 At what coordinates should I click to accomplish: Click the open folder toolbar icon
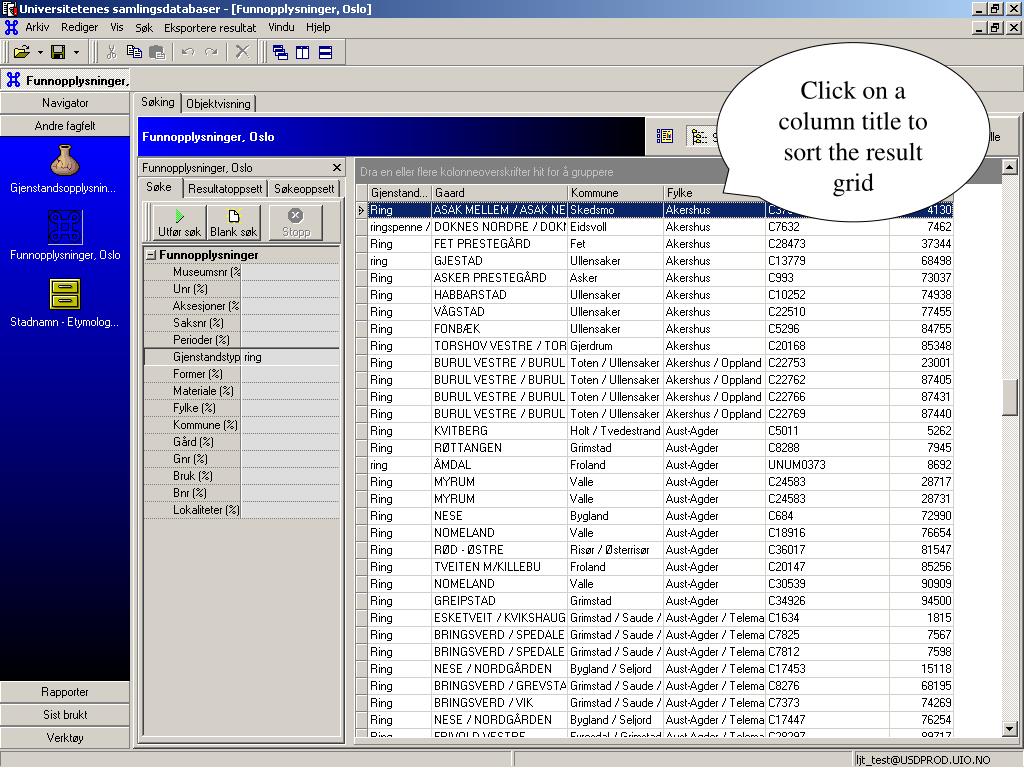[22, 52]
